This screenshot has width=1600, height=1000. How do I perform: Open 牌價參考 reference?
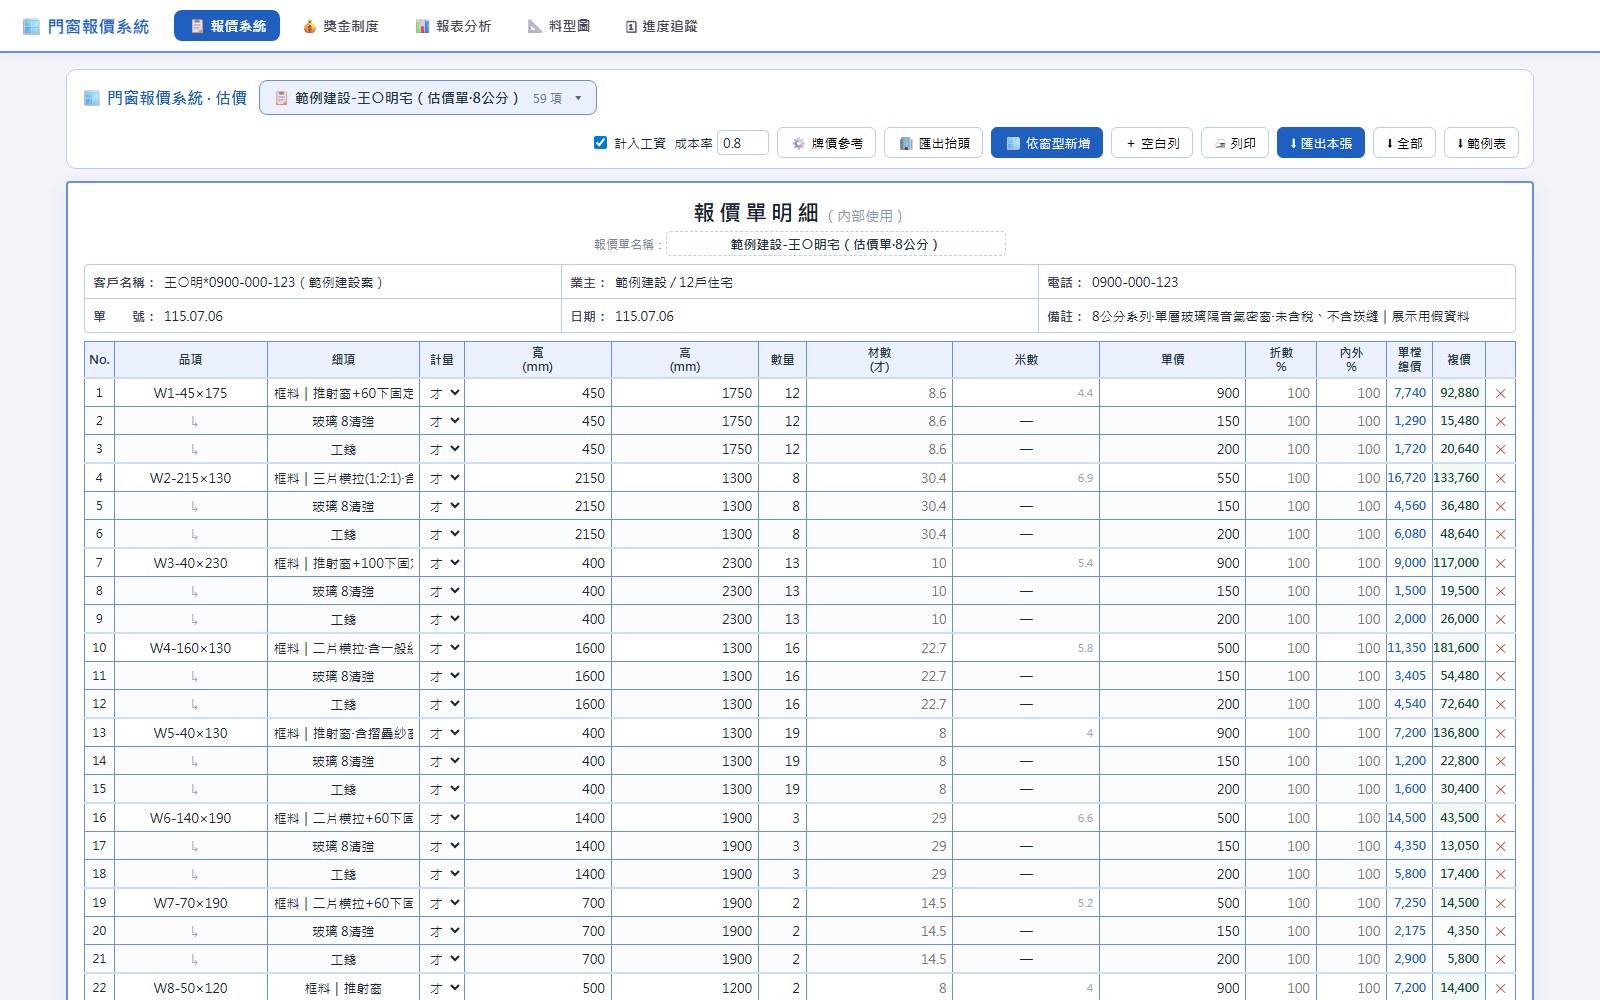826,143
